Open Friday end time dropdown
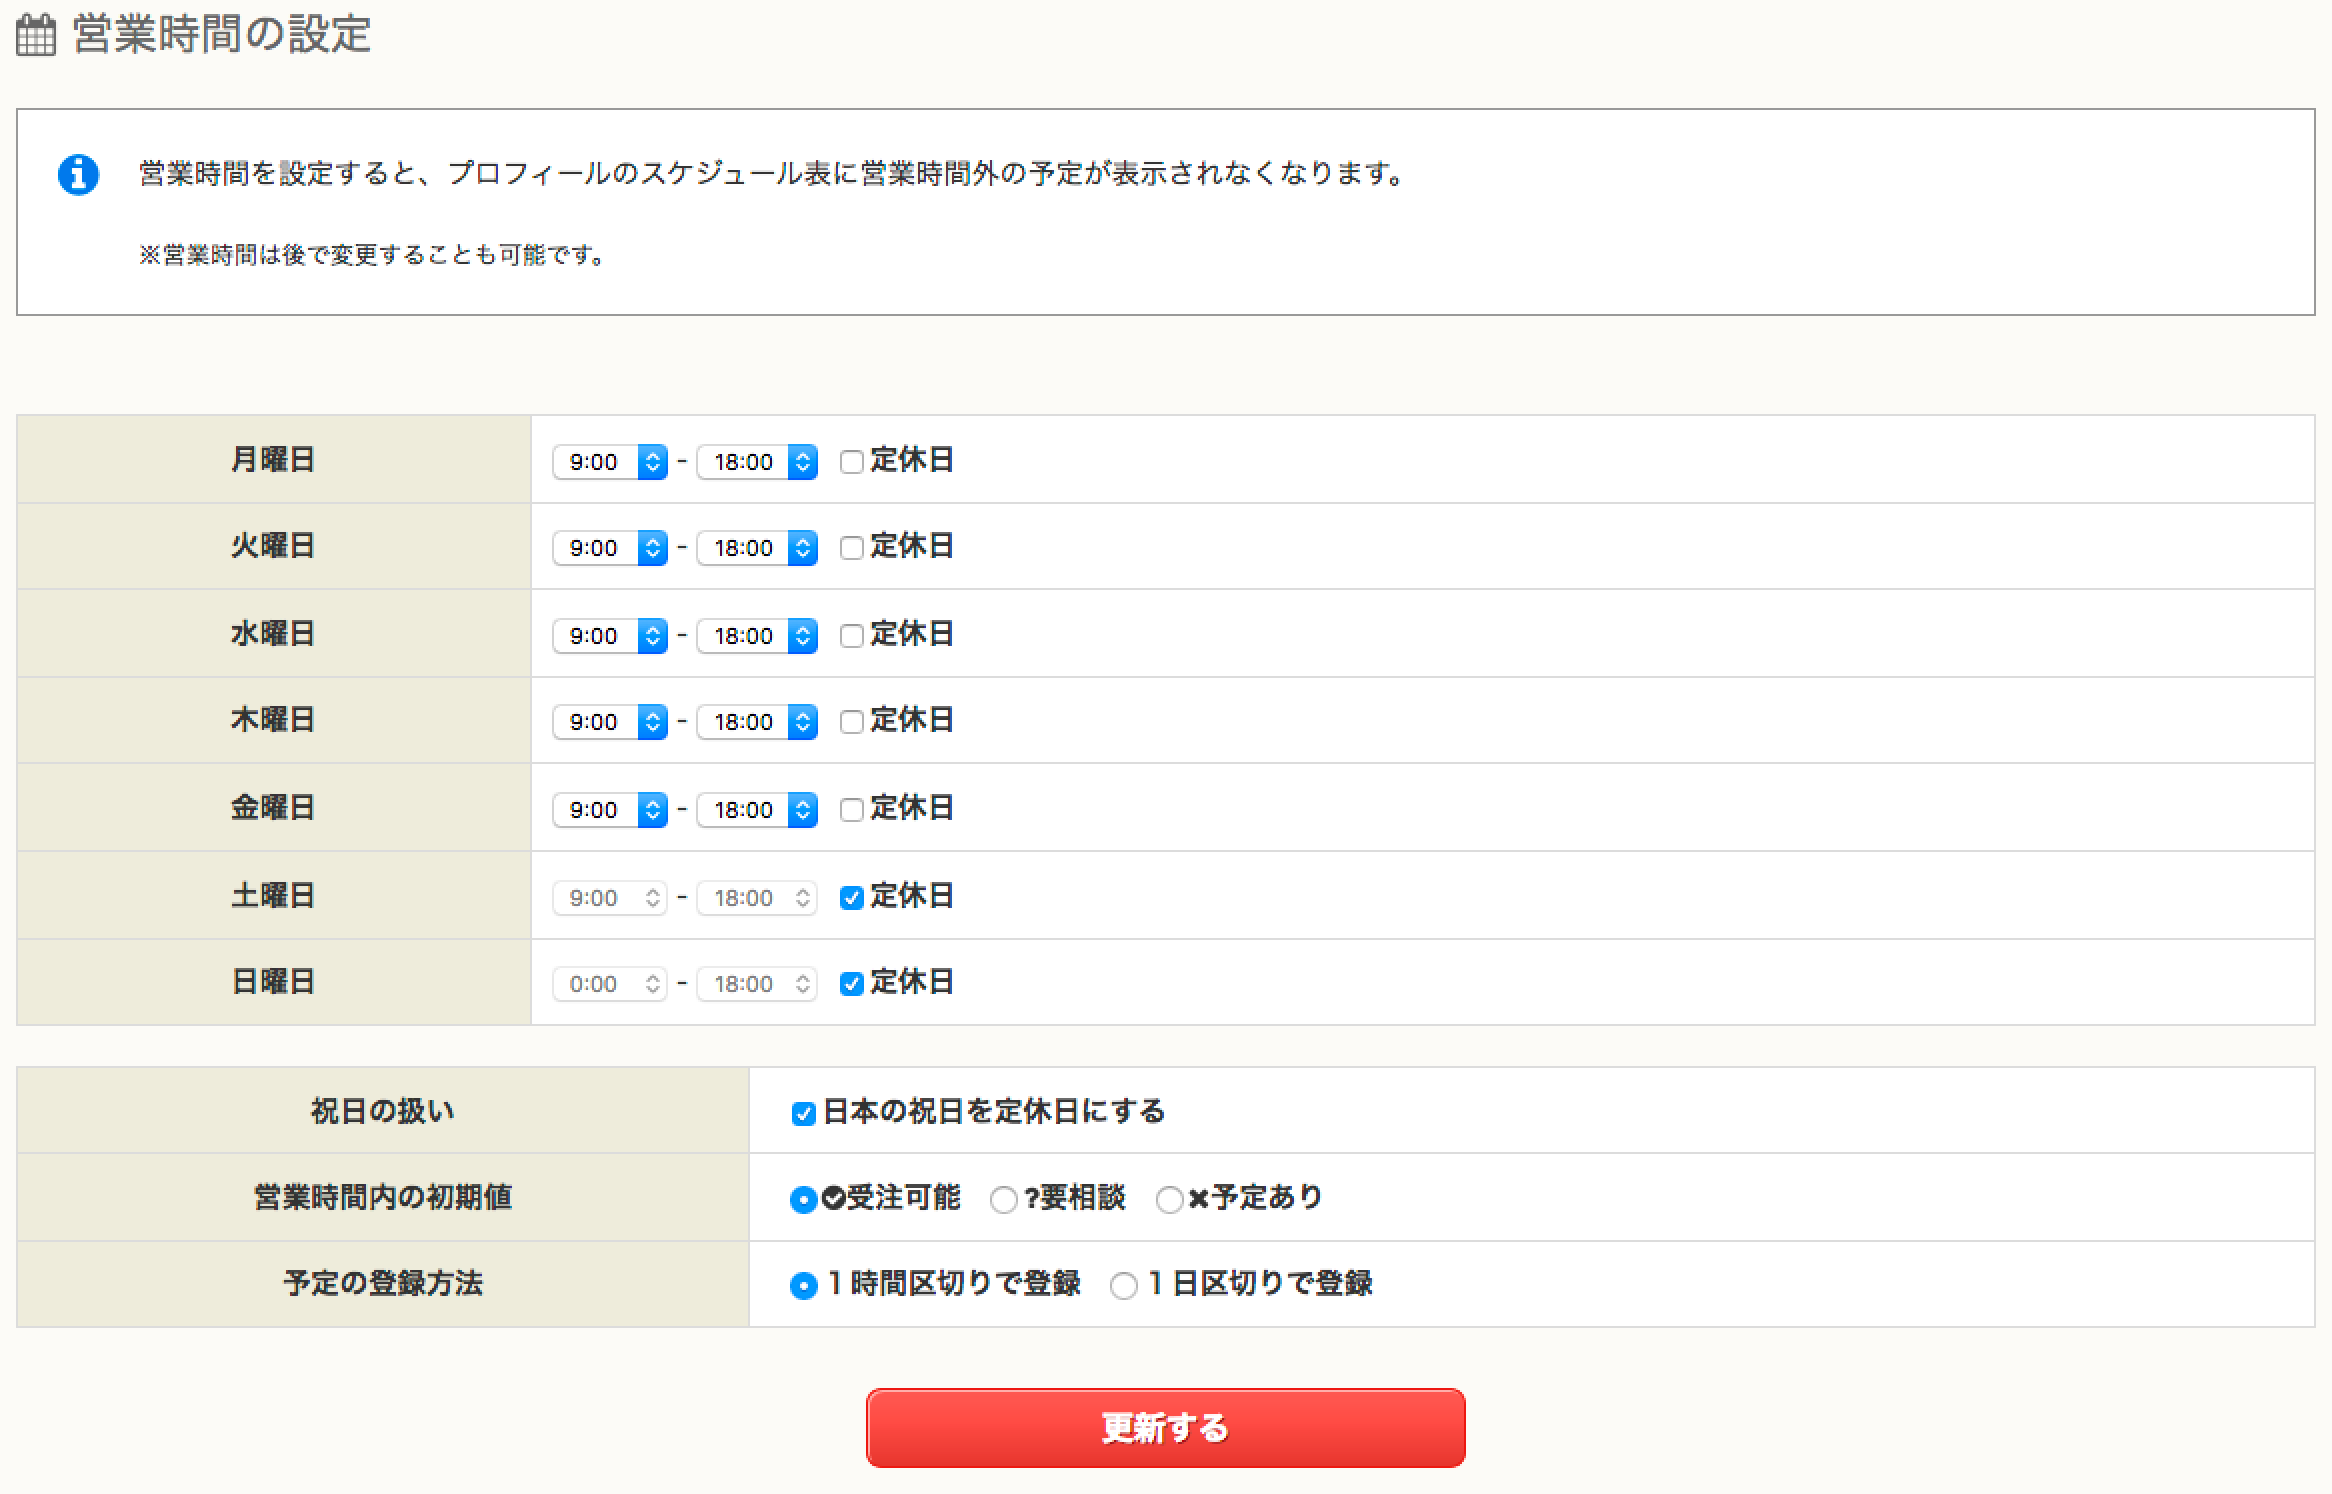The height and width of the screenshot is (1494, 2332). point(757,810)
